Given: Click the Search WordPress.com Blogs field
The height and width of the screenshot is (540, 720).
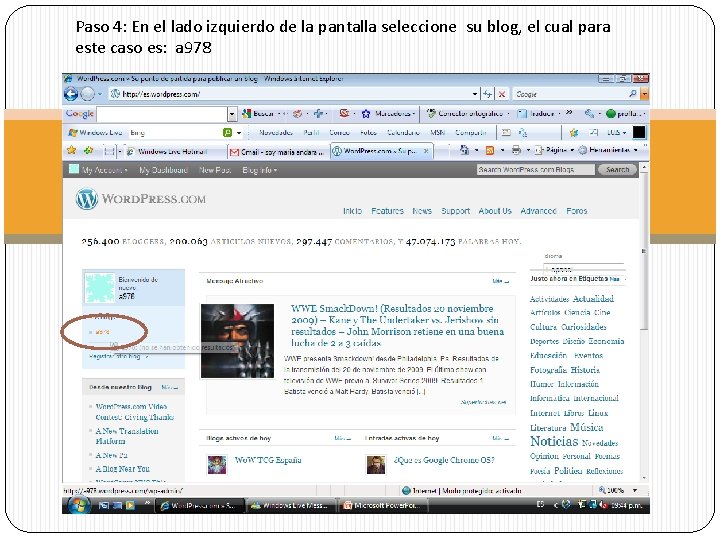Looking at the screenshot, I should click(x=535, y=170).
